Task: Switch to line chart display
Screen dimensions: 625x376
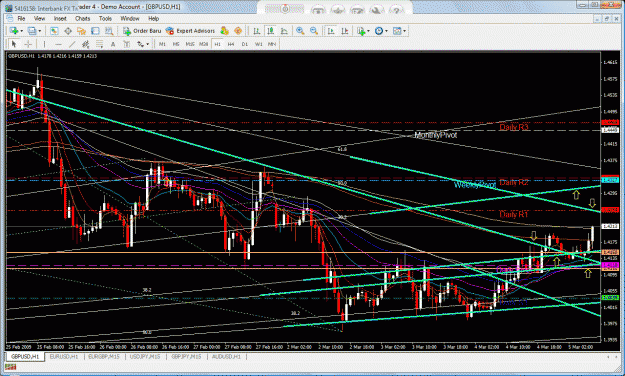Action: [284, 31]
